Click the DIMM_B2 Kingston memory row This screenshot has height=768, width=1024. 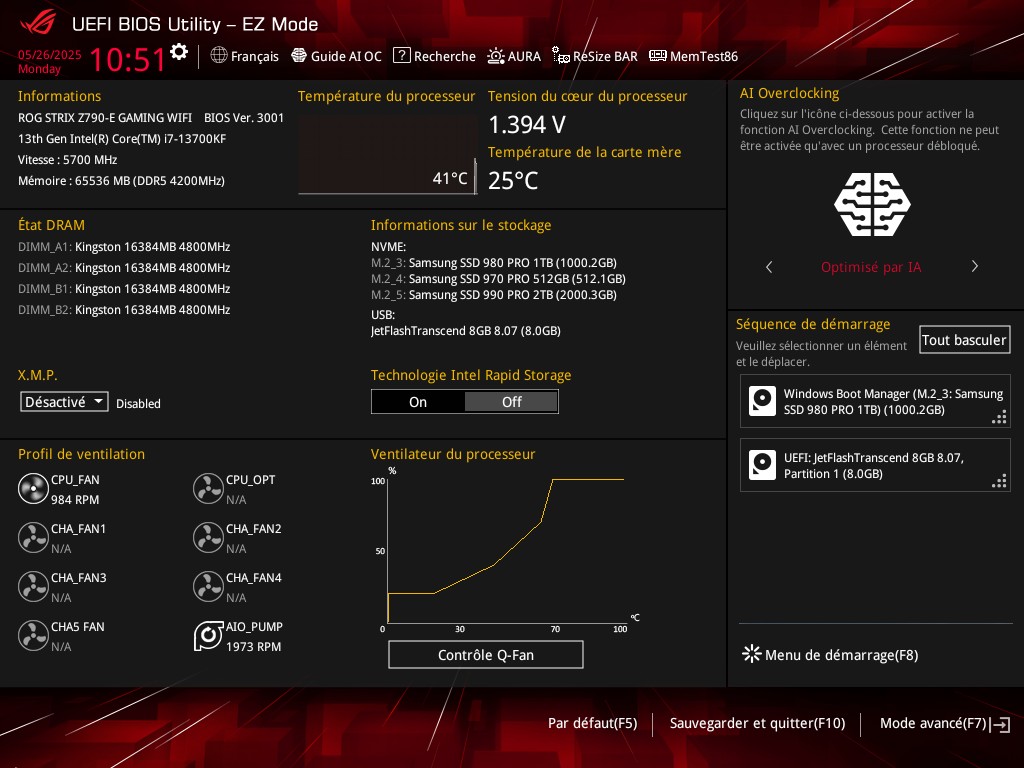[124, 310]
